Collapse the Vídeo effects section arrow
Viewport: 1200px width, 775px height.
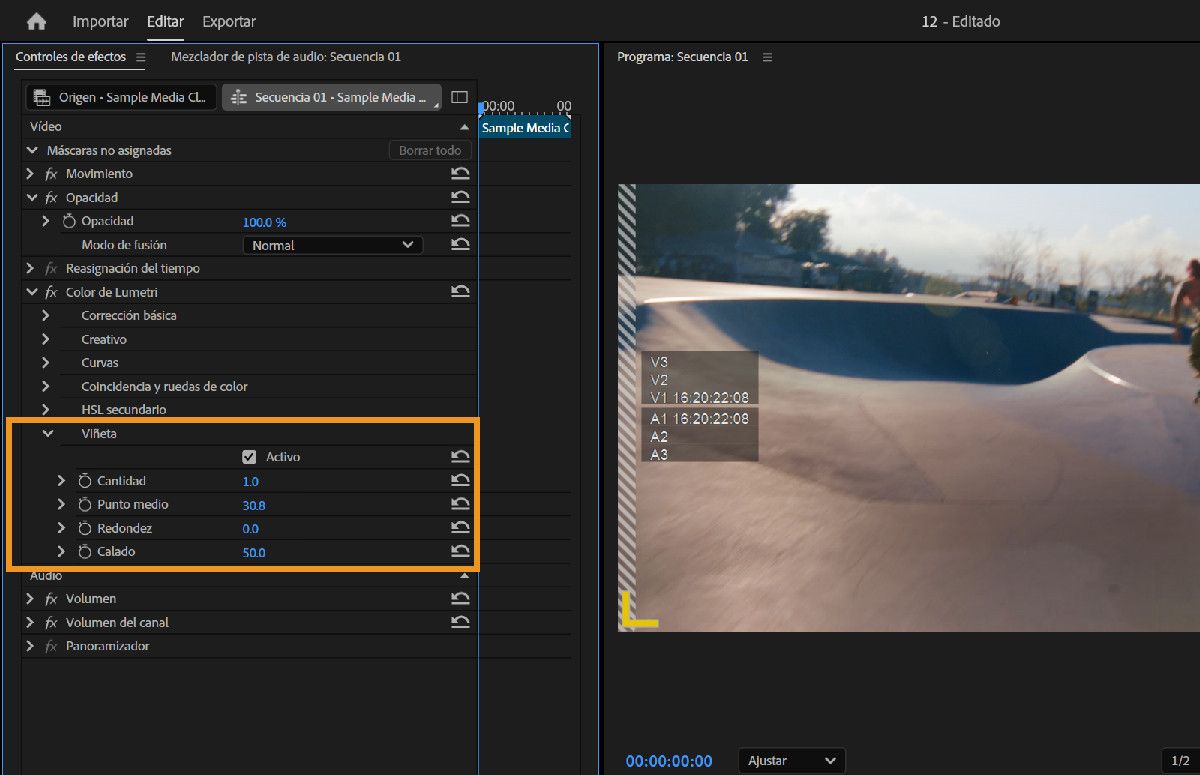point(464,128)
